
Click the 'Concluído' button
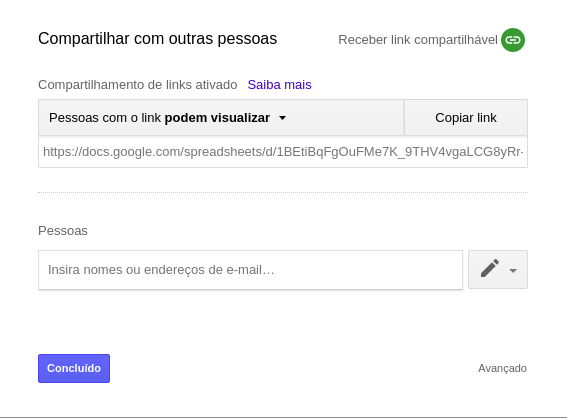[74, 368]
